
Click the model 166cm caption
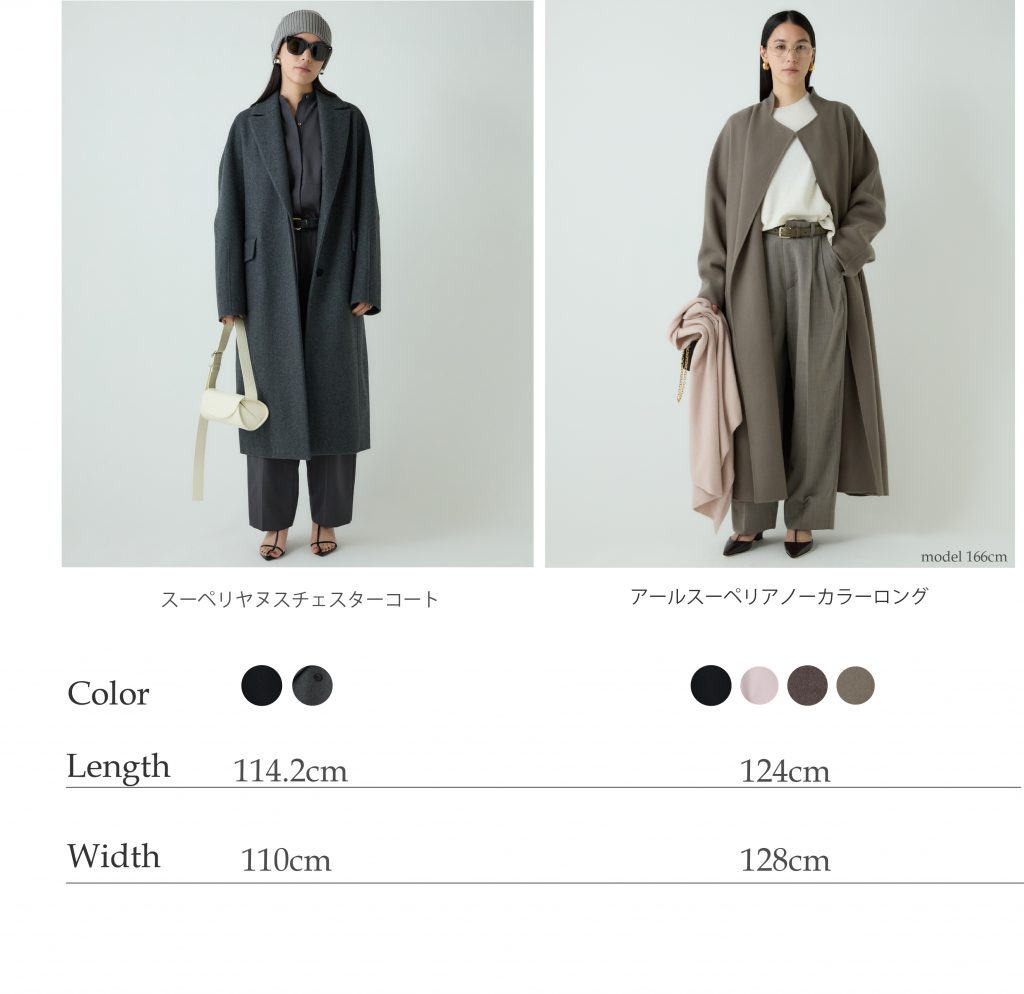pyautogui.click(x=964, y=557)
